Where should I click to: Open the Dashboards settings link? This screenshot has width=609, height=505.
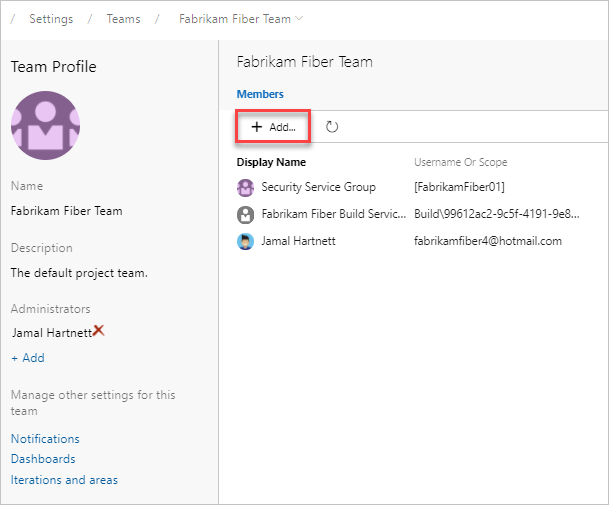(x=43, y=459)
